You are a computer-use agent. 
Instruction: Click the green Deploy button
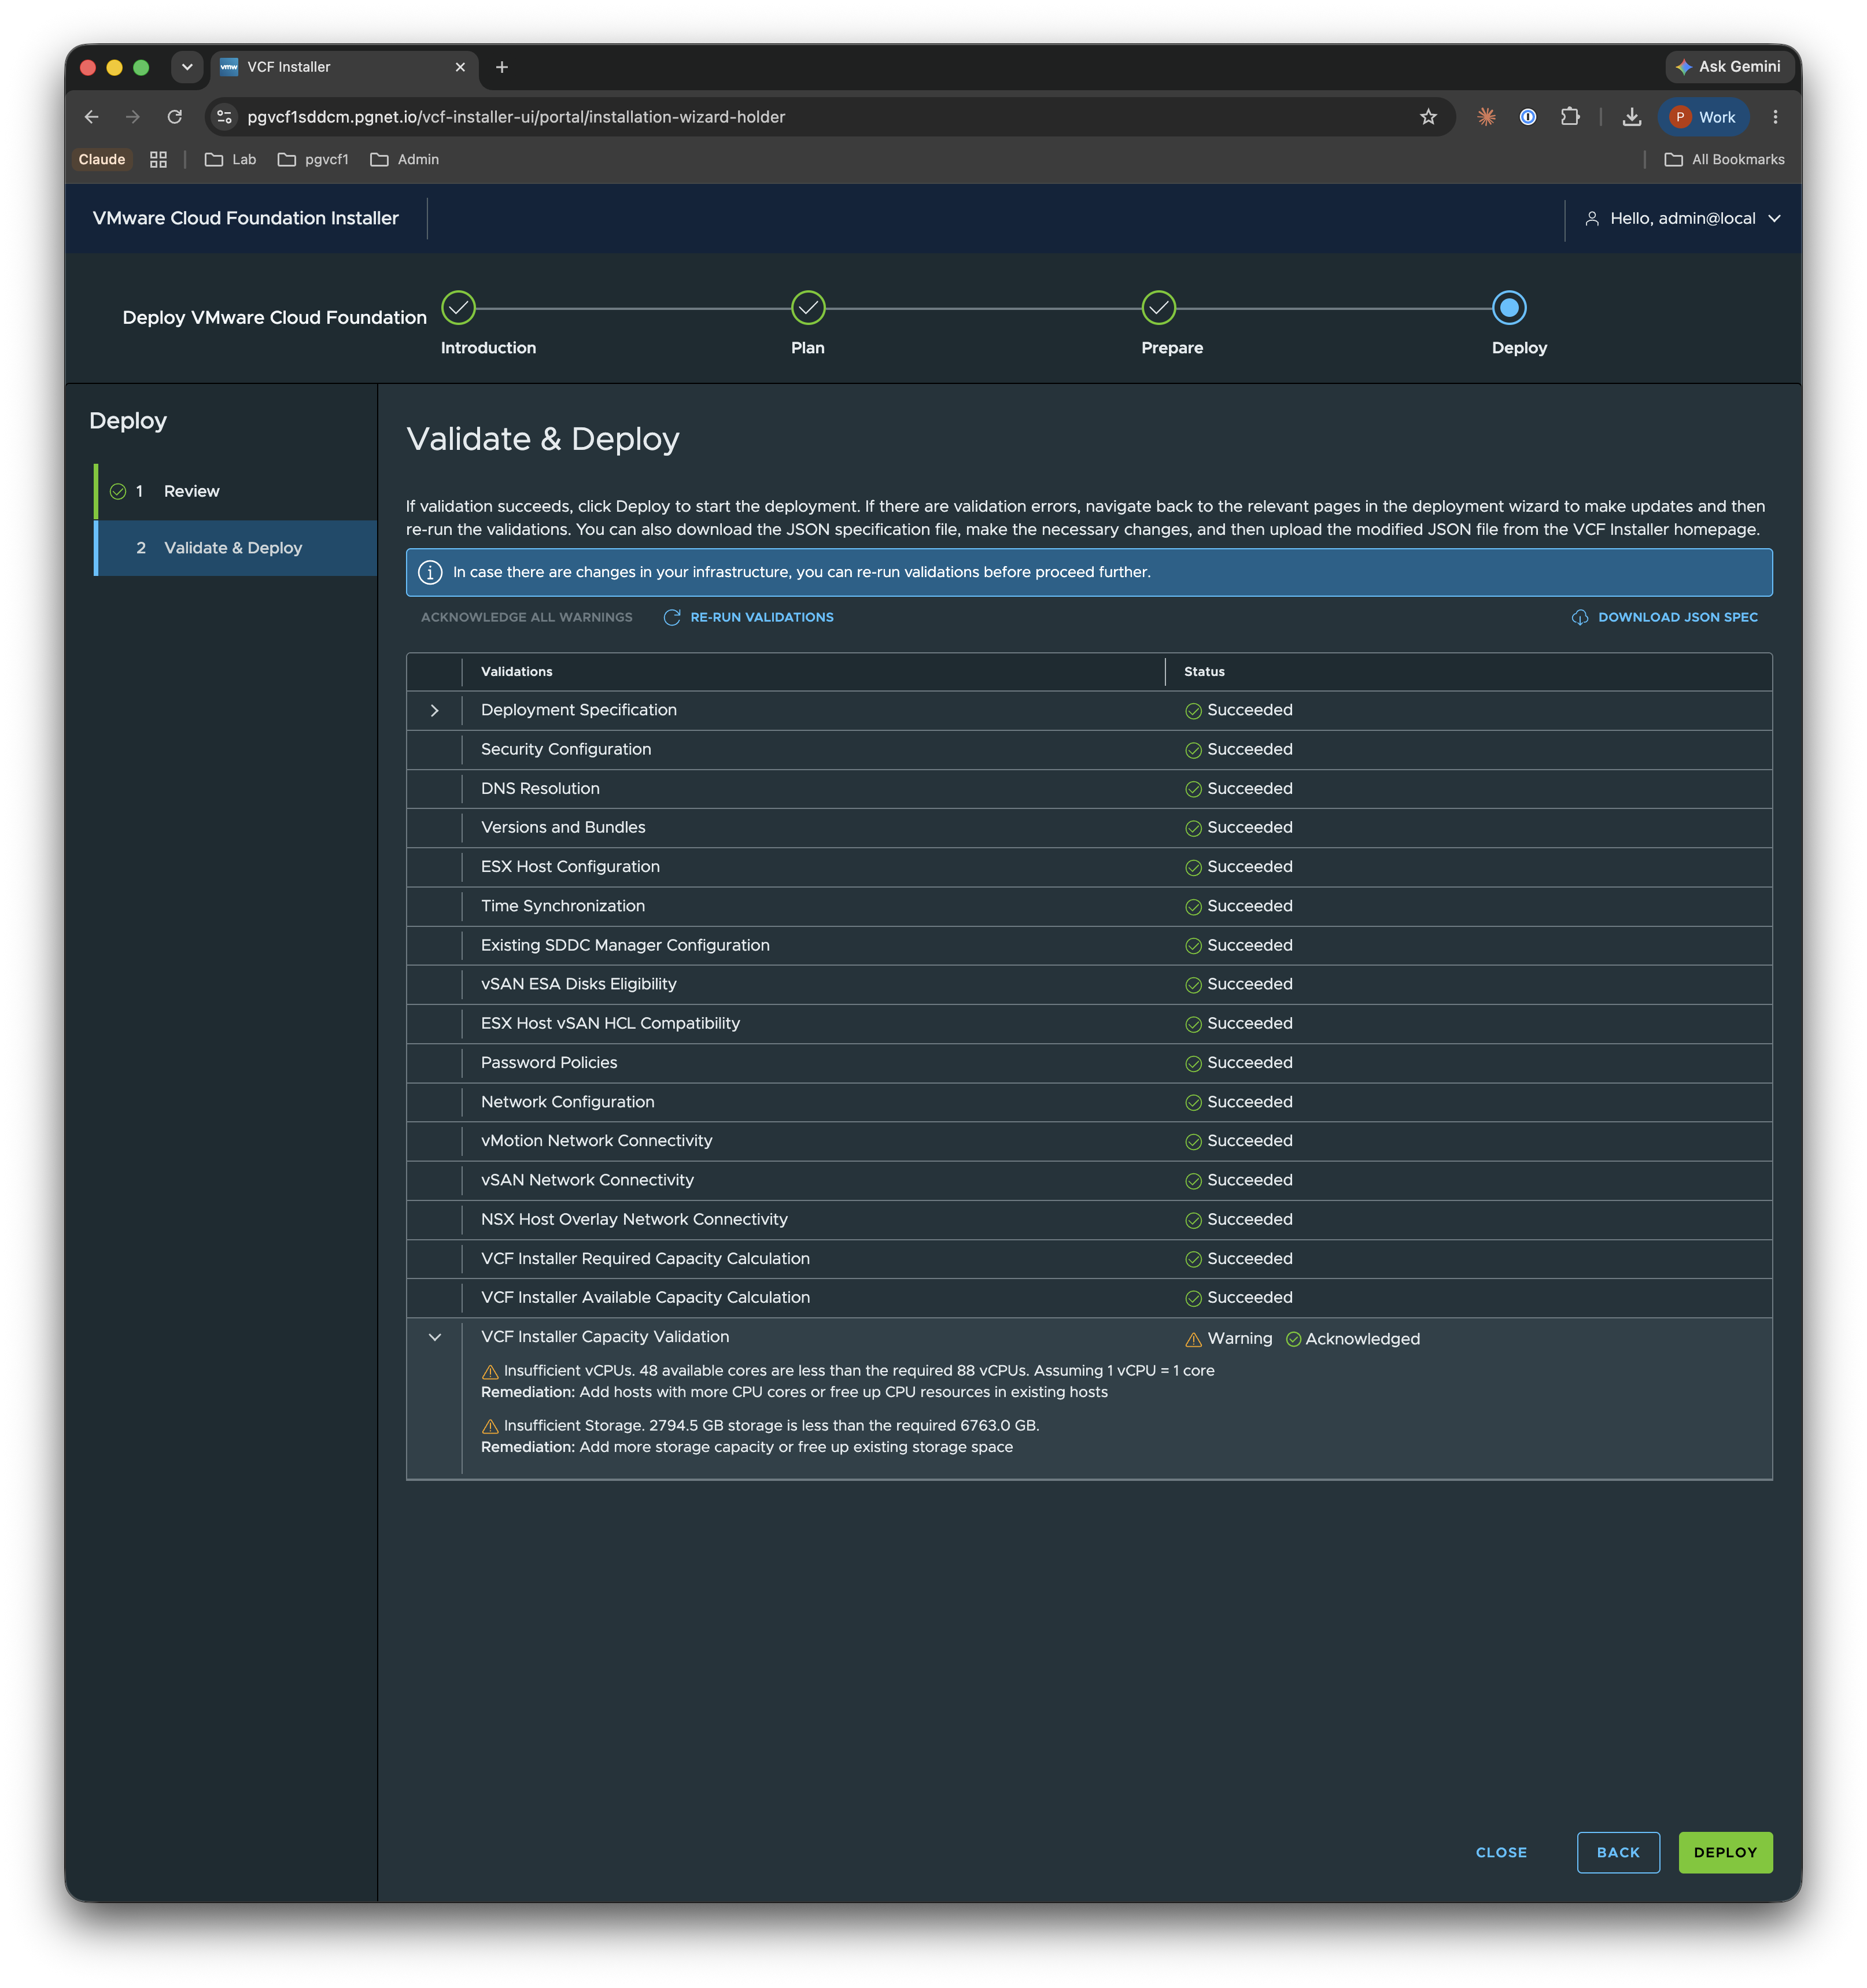[x=1725, y=1853]
